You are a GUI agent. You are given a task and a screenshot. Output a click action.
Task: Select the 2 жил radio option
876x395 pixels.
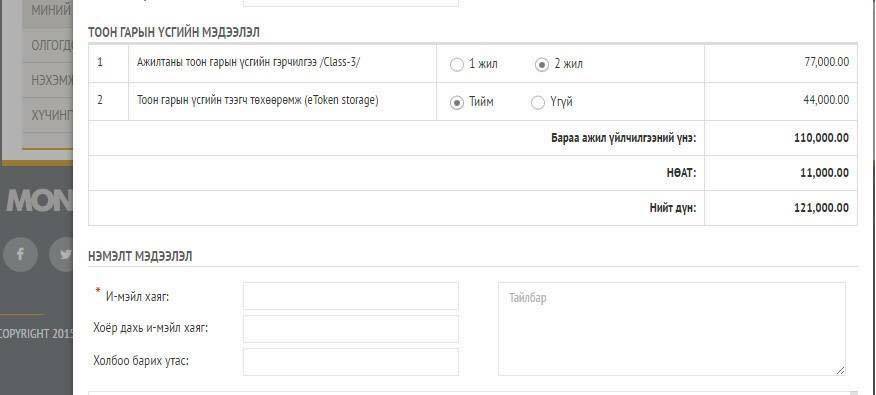click(x=541, y=65)
